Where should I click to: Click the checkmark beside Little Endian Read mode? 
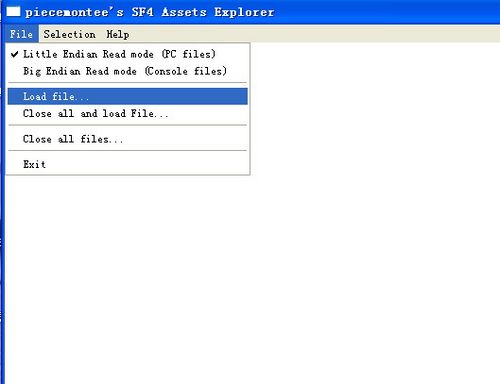pos(14,54)
